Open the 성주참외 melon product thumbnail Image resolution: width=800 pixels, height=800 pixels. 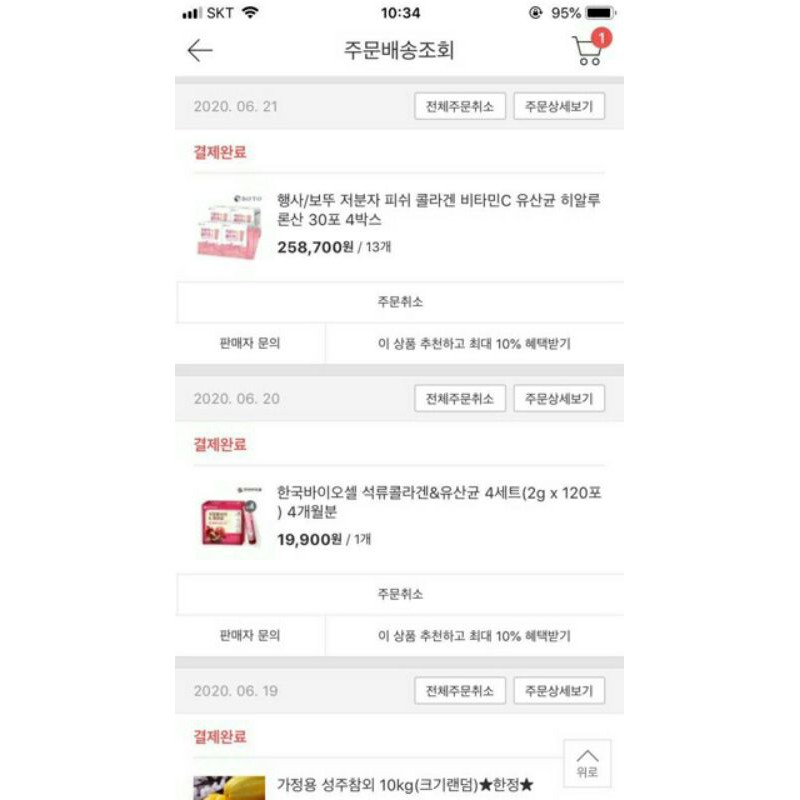click(x=229, y=788)
